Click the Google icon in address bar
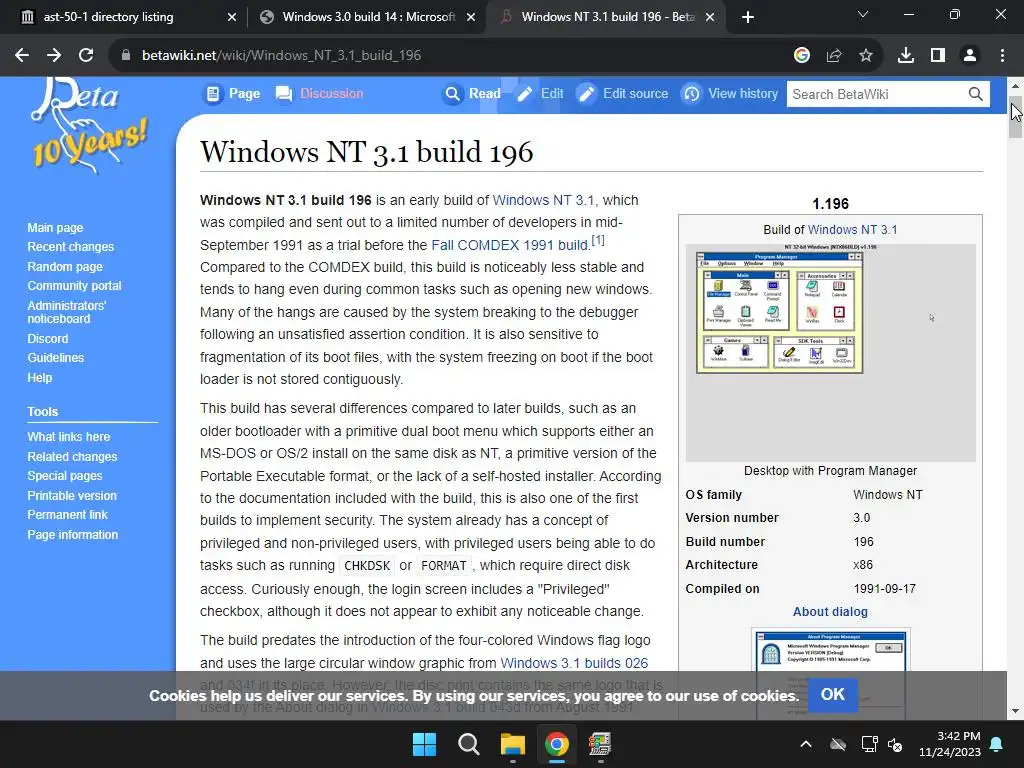The image size is (1024, 768). [802, 56]
